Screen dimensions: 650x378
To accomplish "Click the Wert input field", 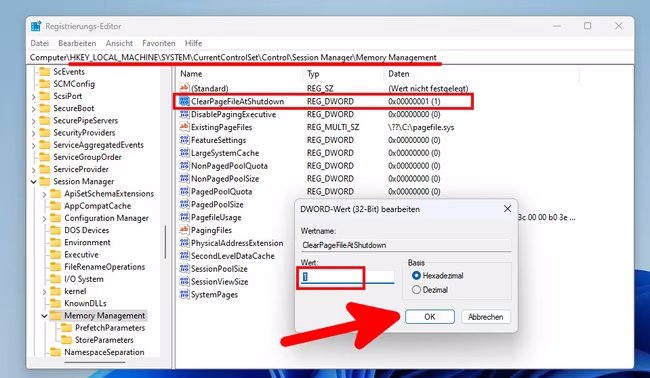I will pyautogui.click(x=347, y=277).
